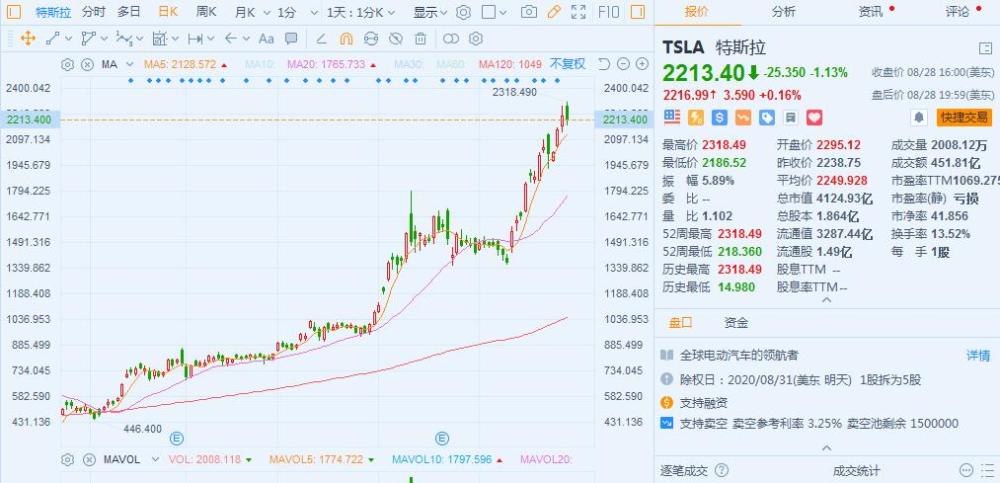This screenshot has width=1000, height=483.
Task: Click the orange trend-line badge icon
Action: click(x=744, y=117)
